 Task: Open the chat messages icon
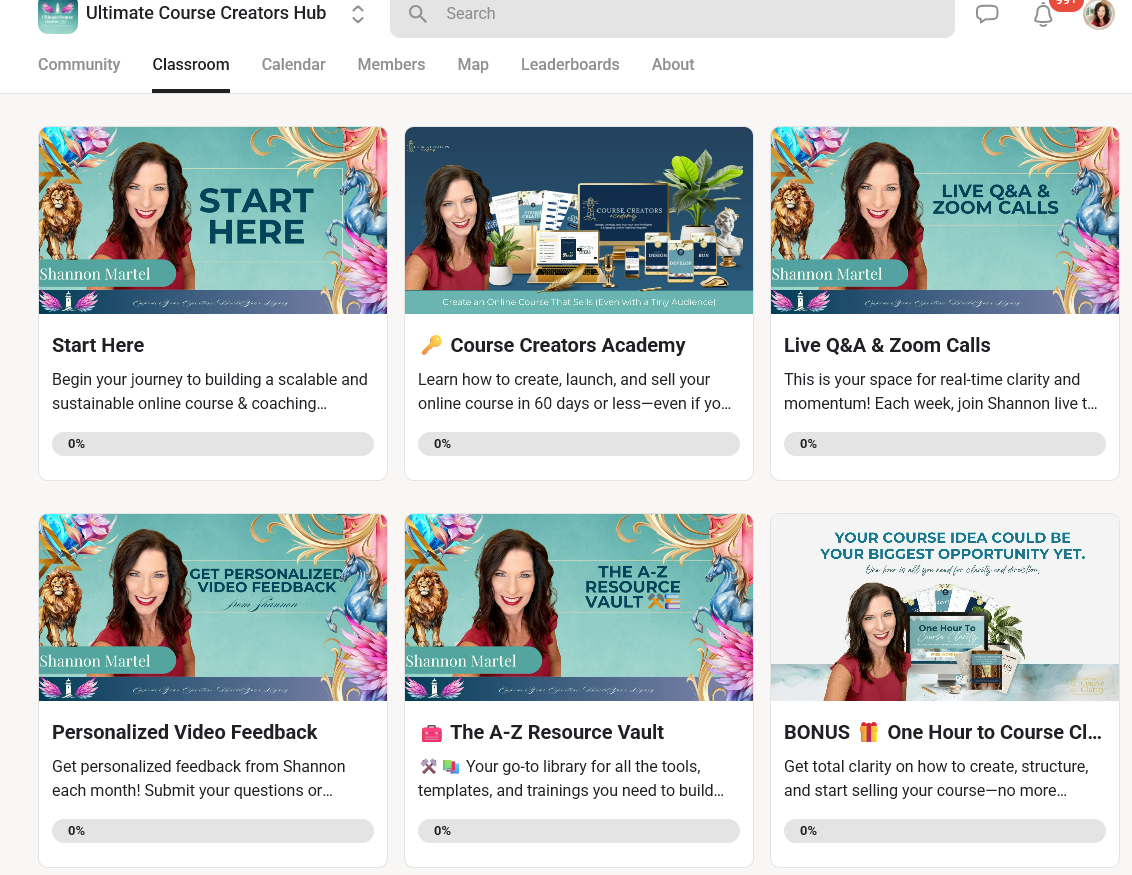pos(987,14)
